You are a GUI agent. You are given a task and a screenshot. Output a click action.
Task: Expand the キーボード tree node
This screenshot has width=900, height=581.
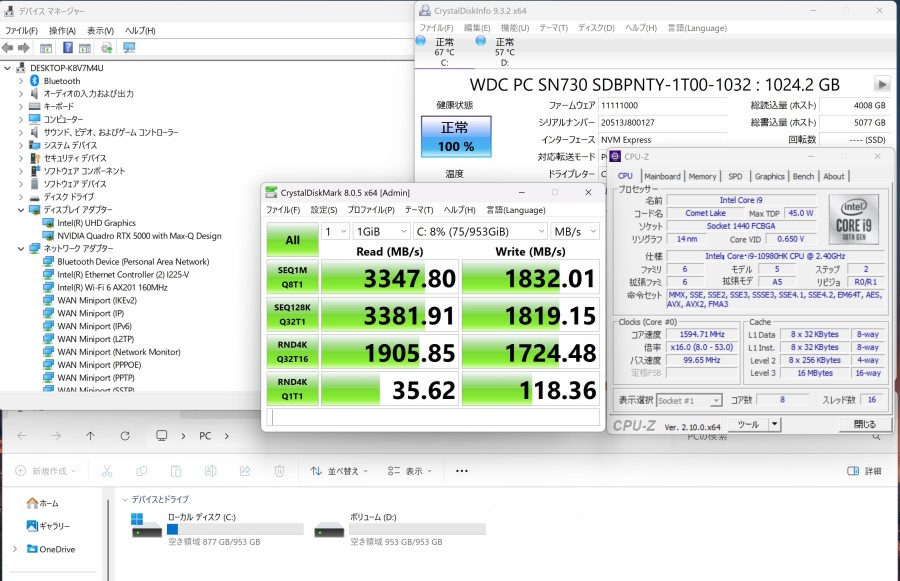[21, 106]
